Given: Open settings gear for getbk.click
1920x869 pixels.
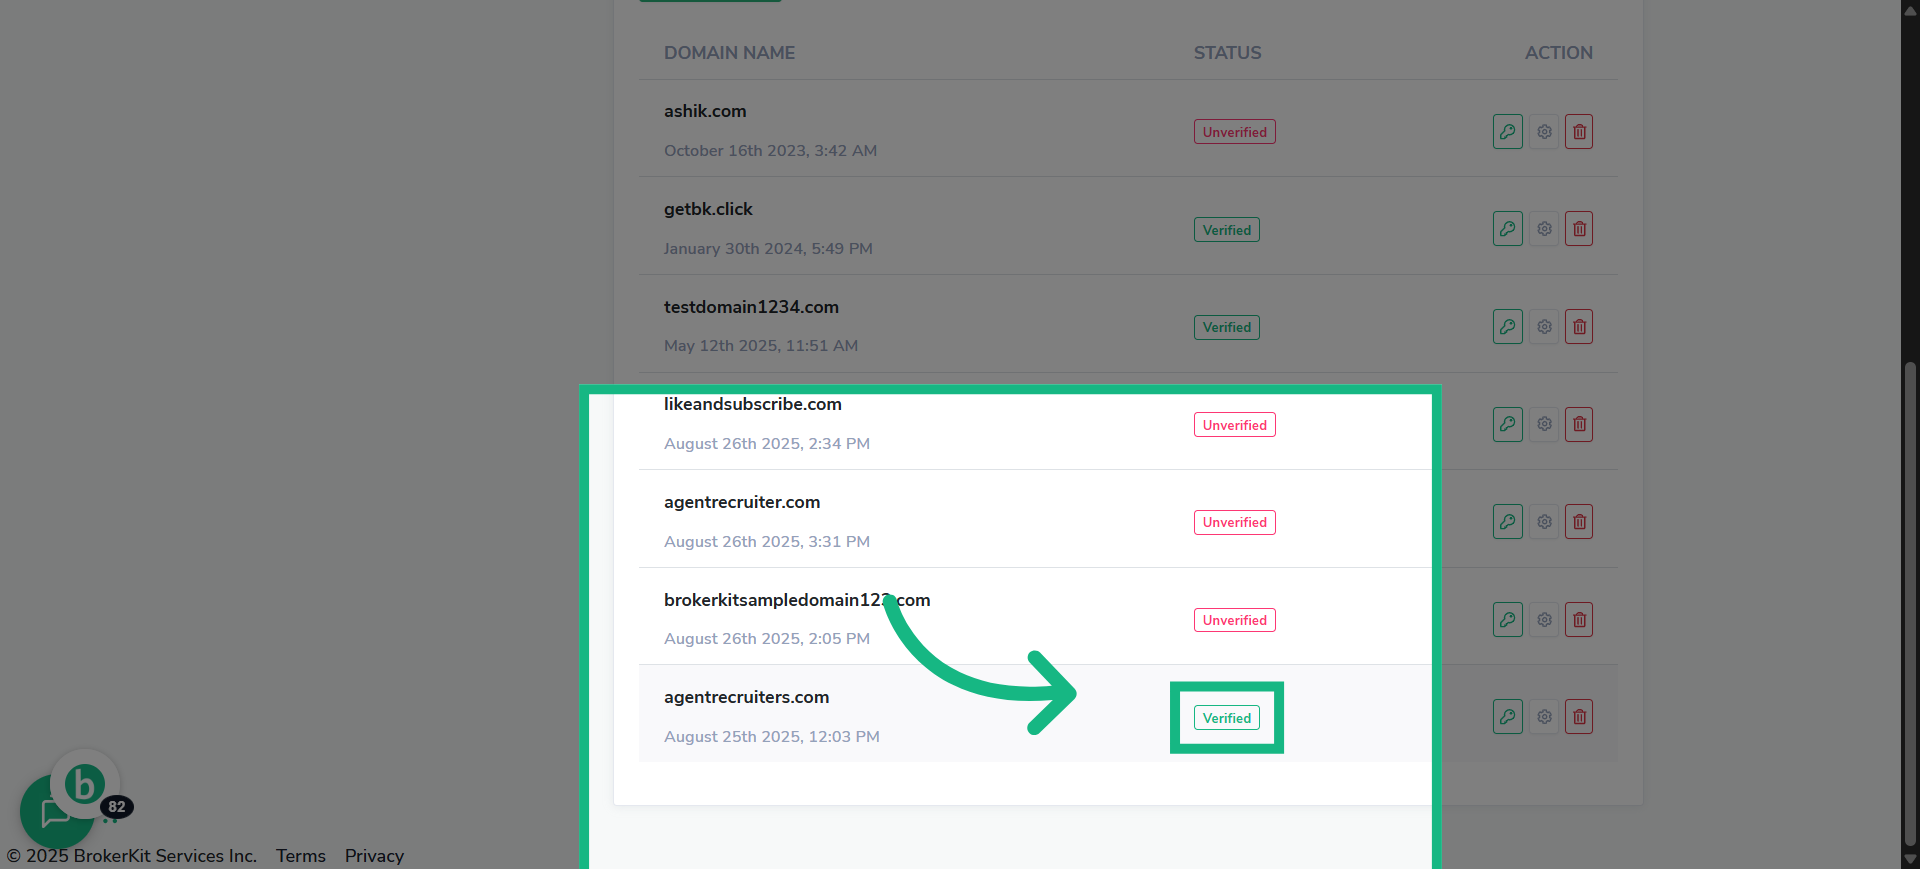Looking at the screenshot, I should click(x=1544, y=229).
